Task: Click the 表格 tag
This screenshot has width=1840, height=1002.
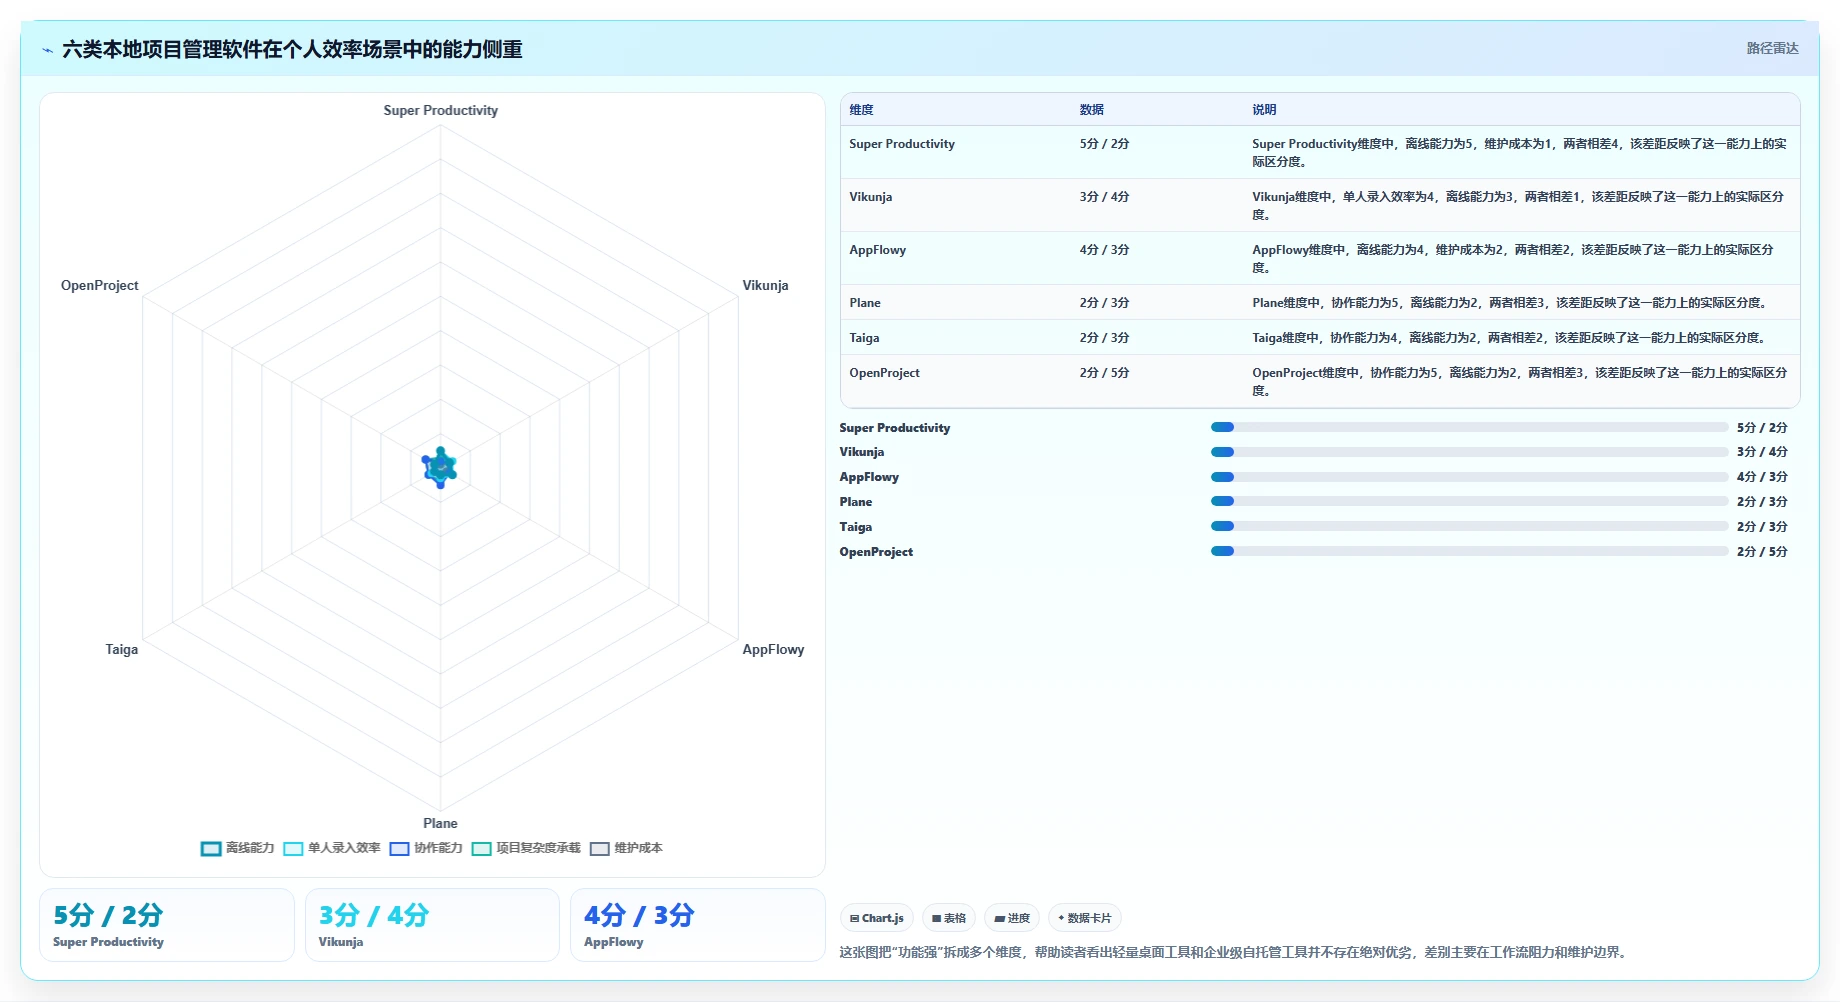Action: click(x=948, y=918)
